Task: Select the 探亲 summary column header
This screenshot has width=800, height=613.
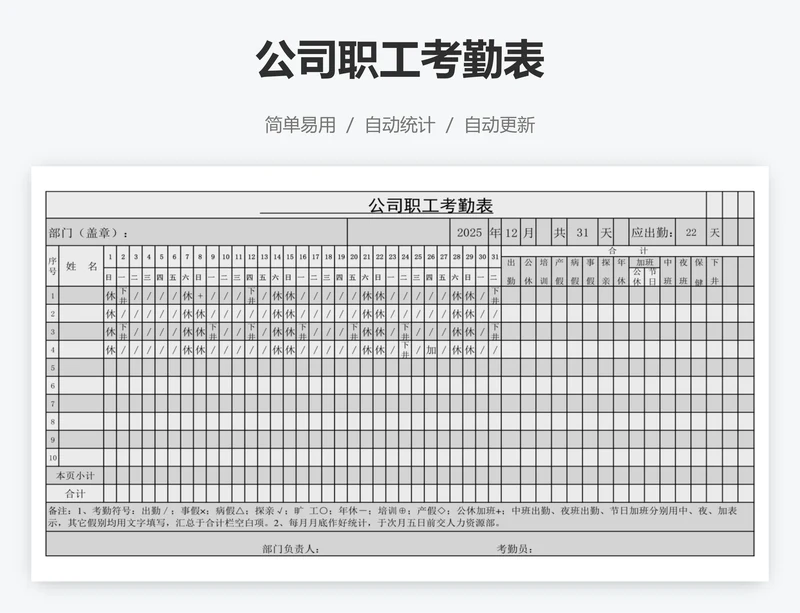Action: tap(606, 272)
